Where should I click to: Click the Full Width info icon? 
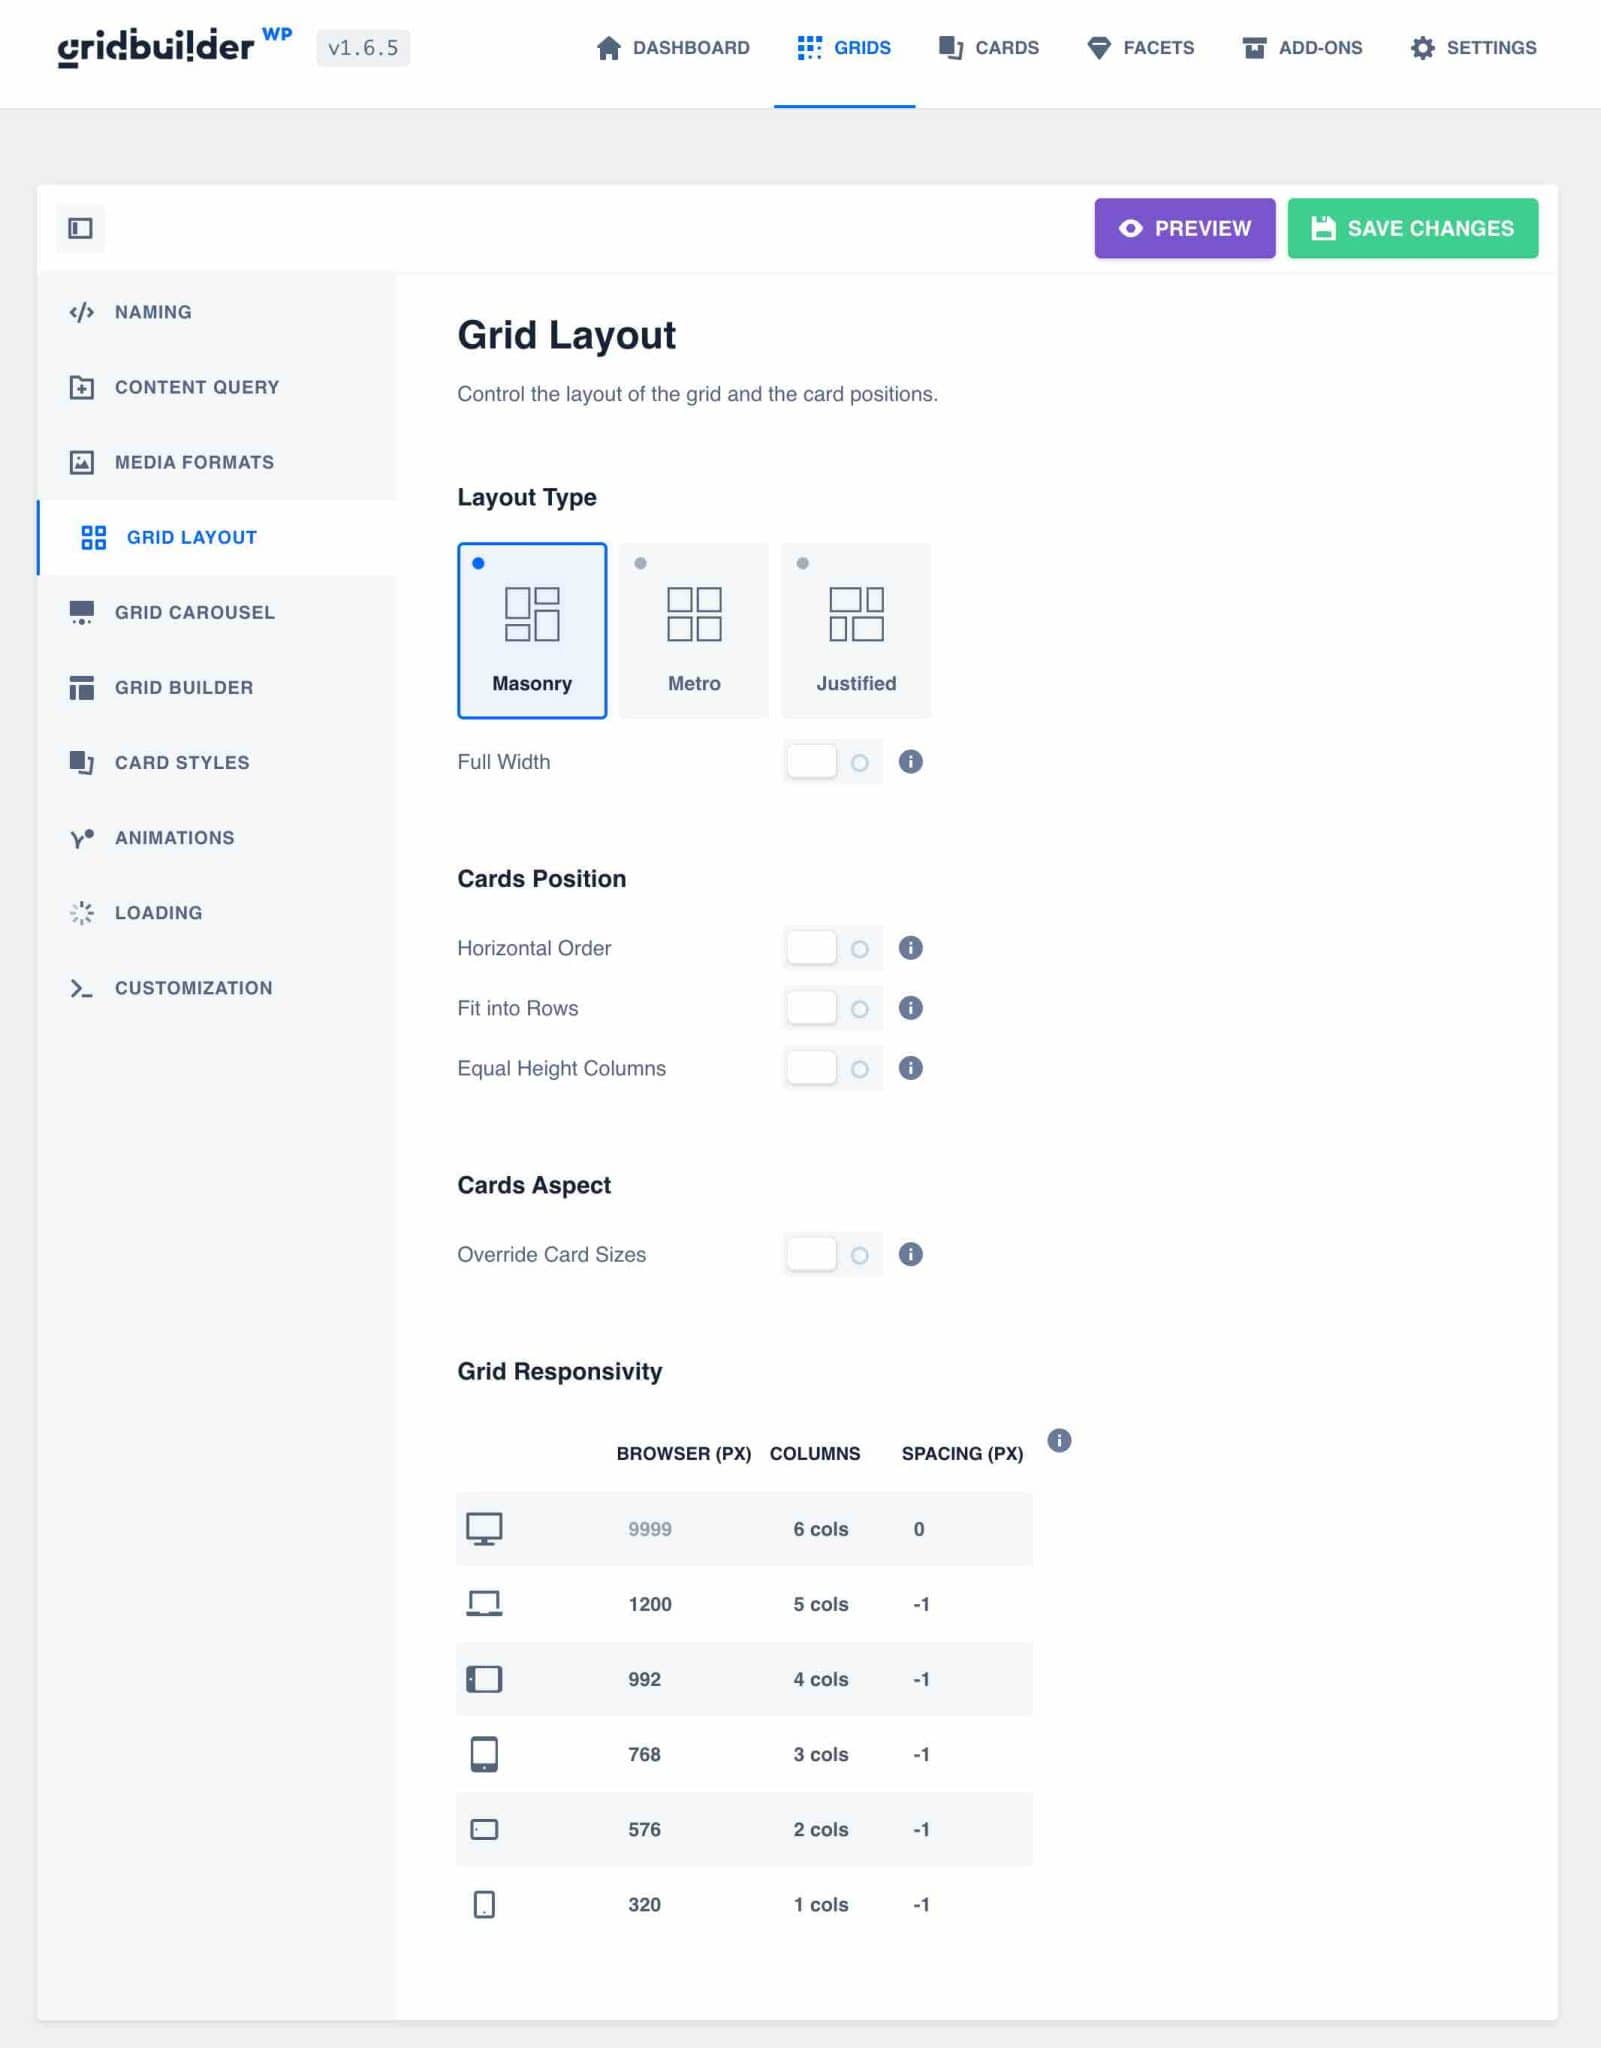click(910, 762)
